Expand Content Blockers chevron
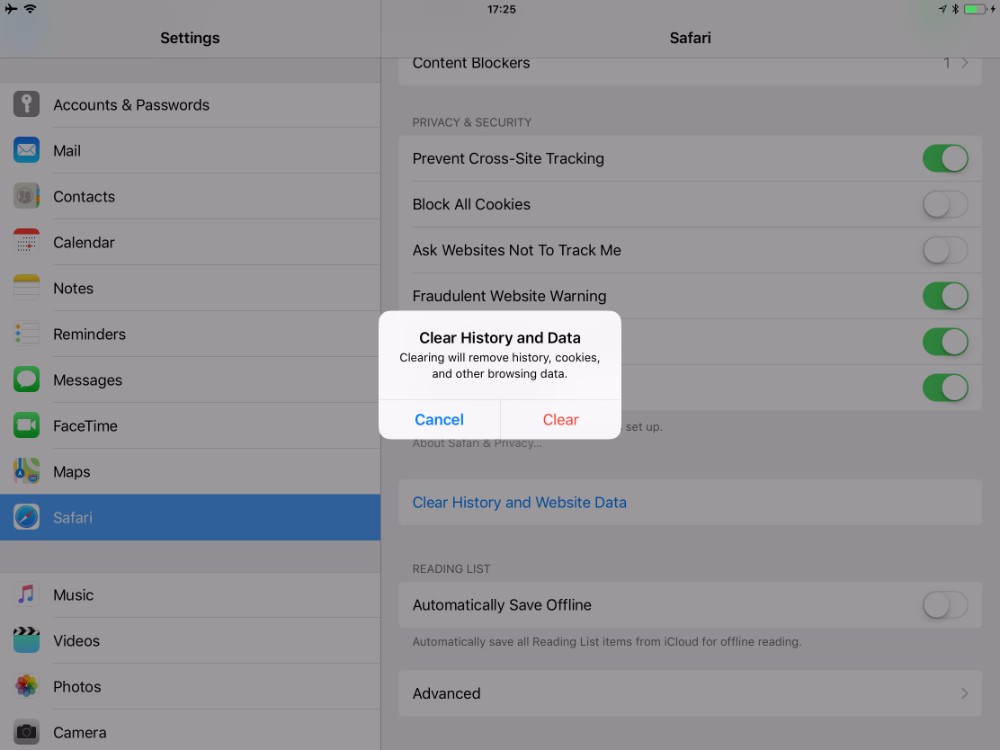The image size is (1000, 750). pyautogui.click(x=965, y=62)
